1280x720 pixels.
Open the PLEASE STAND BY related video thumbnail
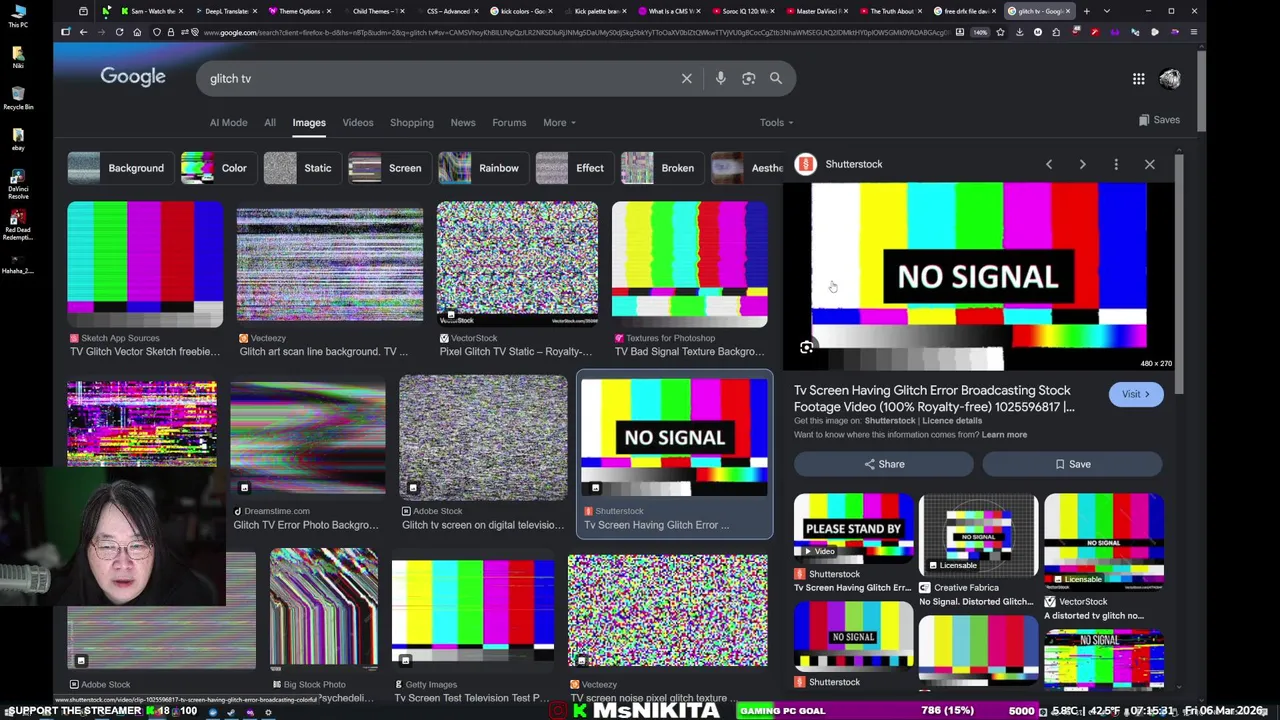tap(854, 527)
